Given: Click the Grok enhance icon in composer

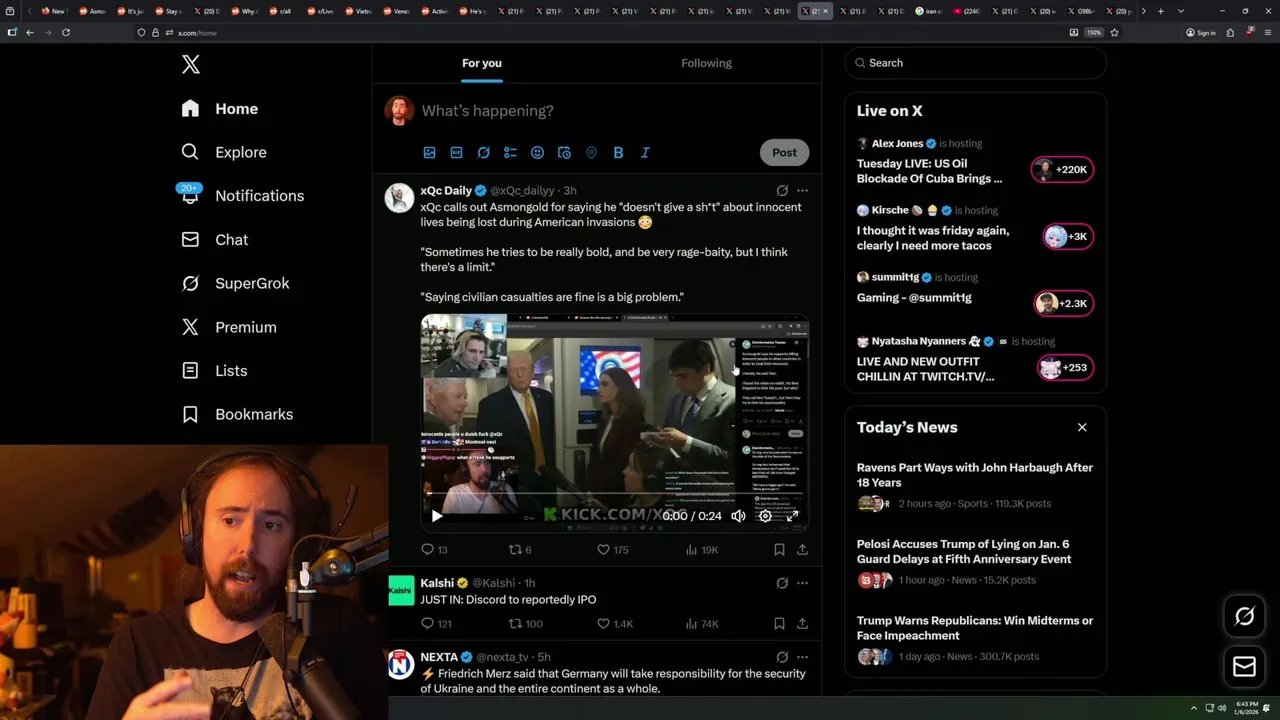Looking at the screenshot, I should tap(483, 153).
